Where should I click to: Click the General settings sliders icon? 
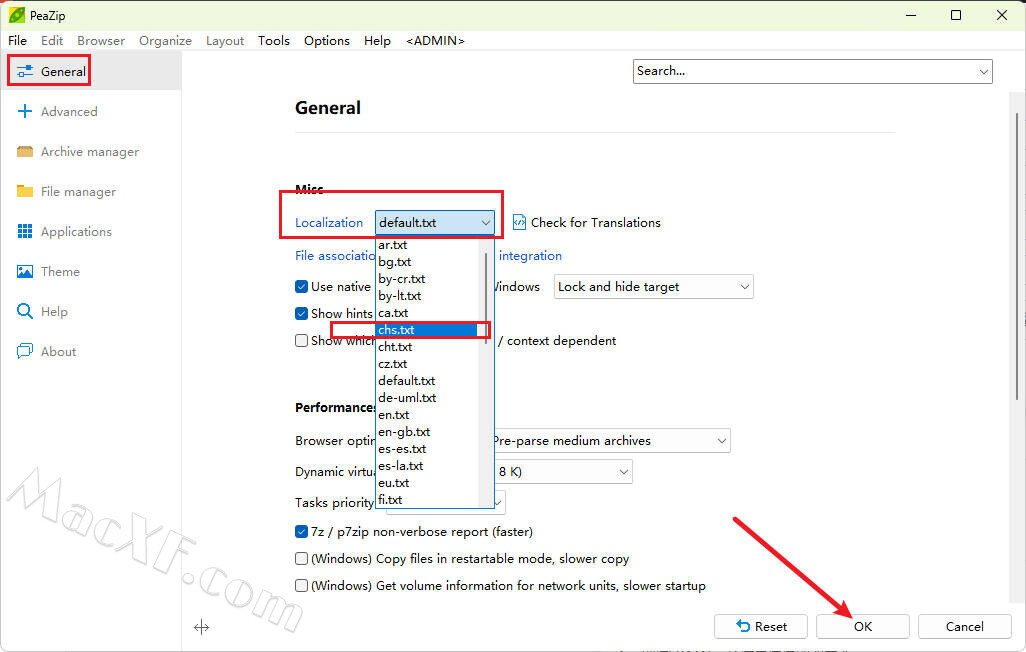pos(25,71)
